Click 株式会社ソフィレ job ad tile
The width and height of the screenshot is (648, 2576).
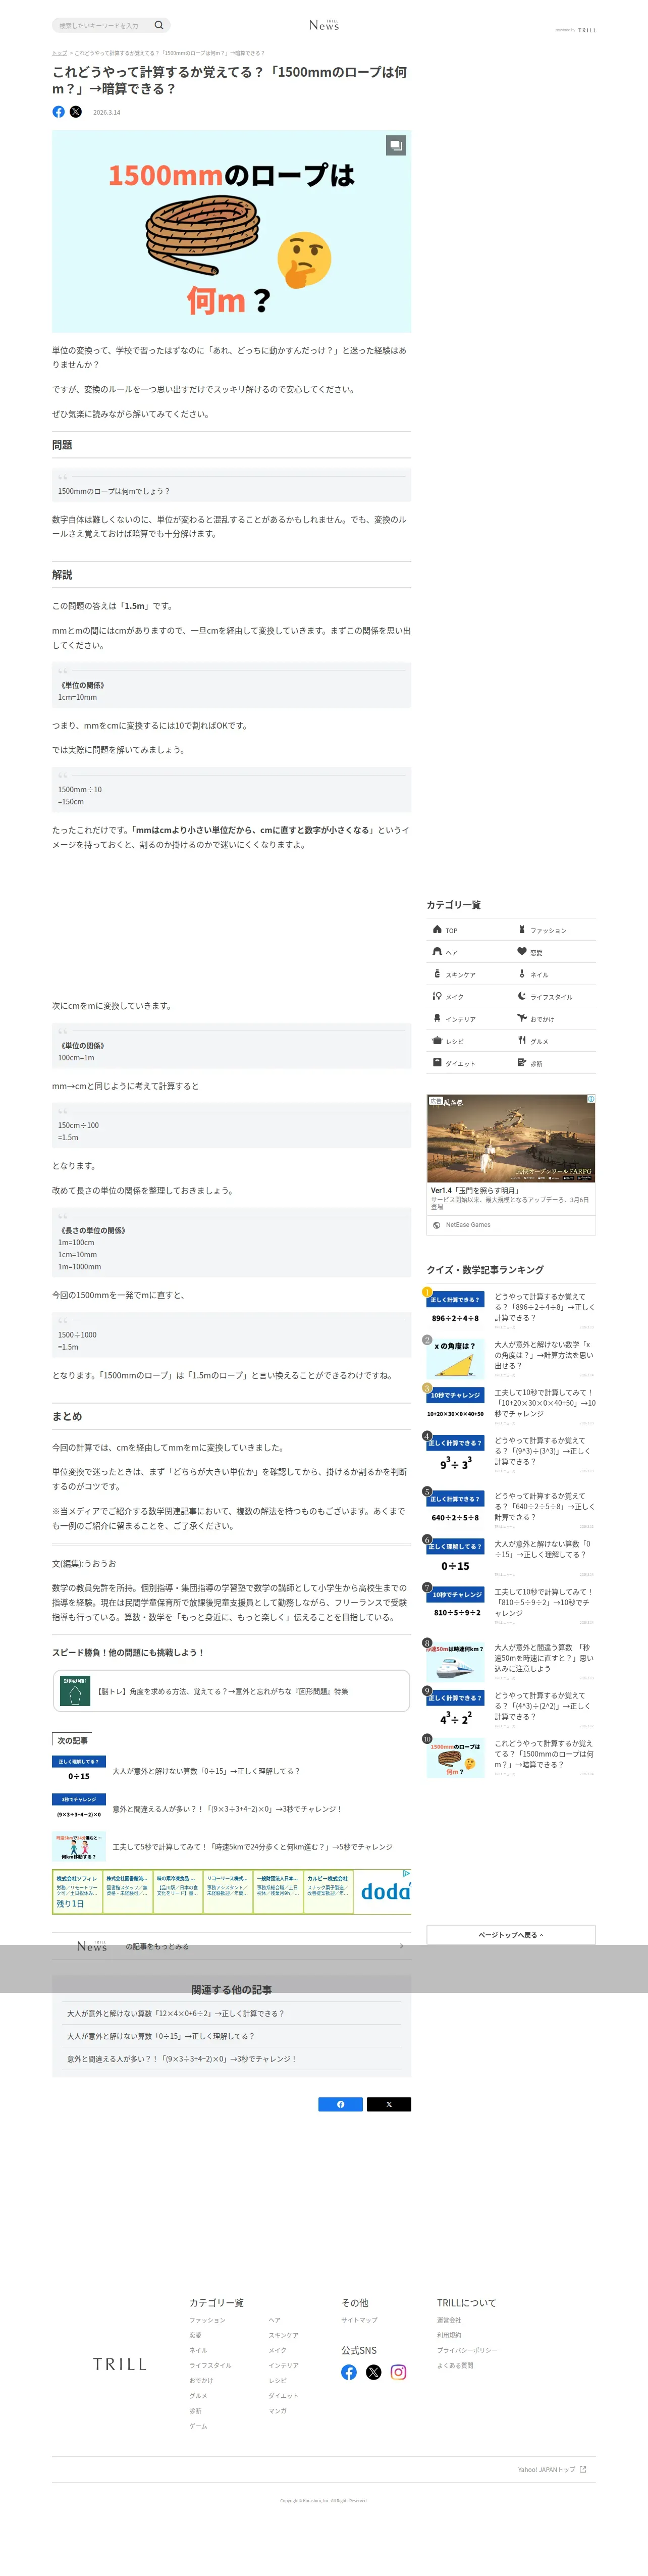point(77,1892)
